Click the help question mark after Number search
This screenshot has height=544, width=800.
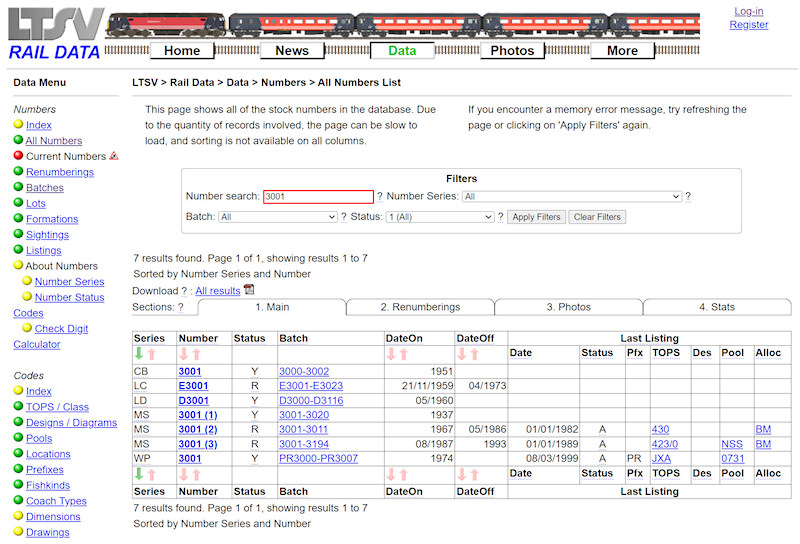click(x=379, y=196)
